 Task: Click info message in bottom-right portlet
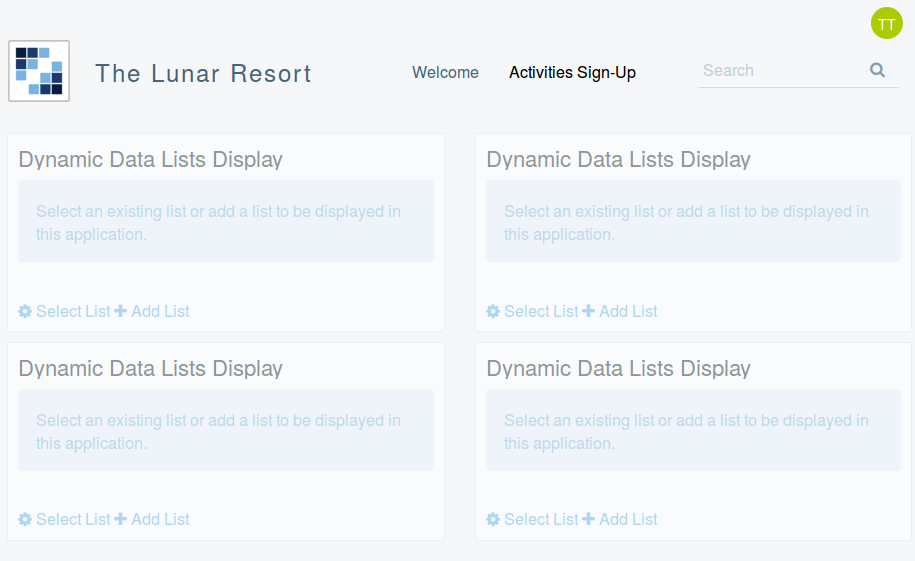(693, 430)
